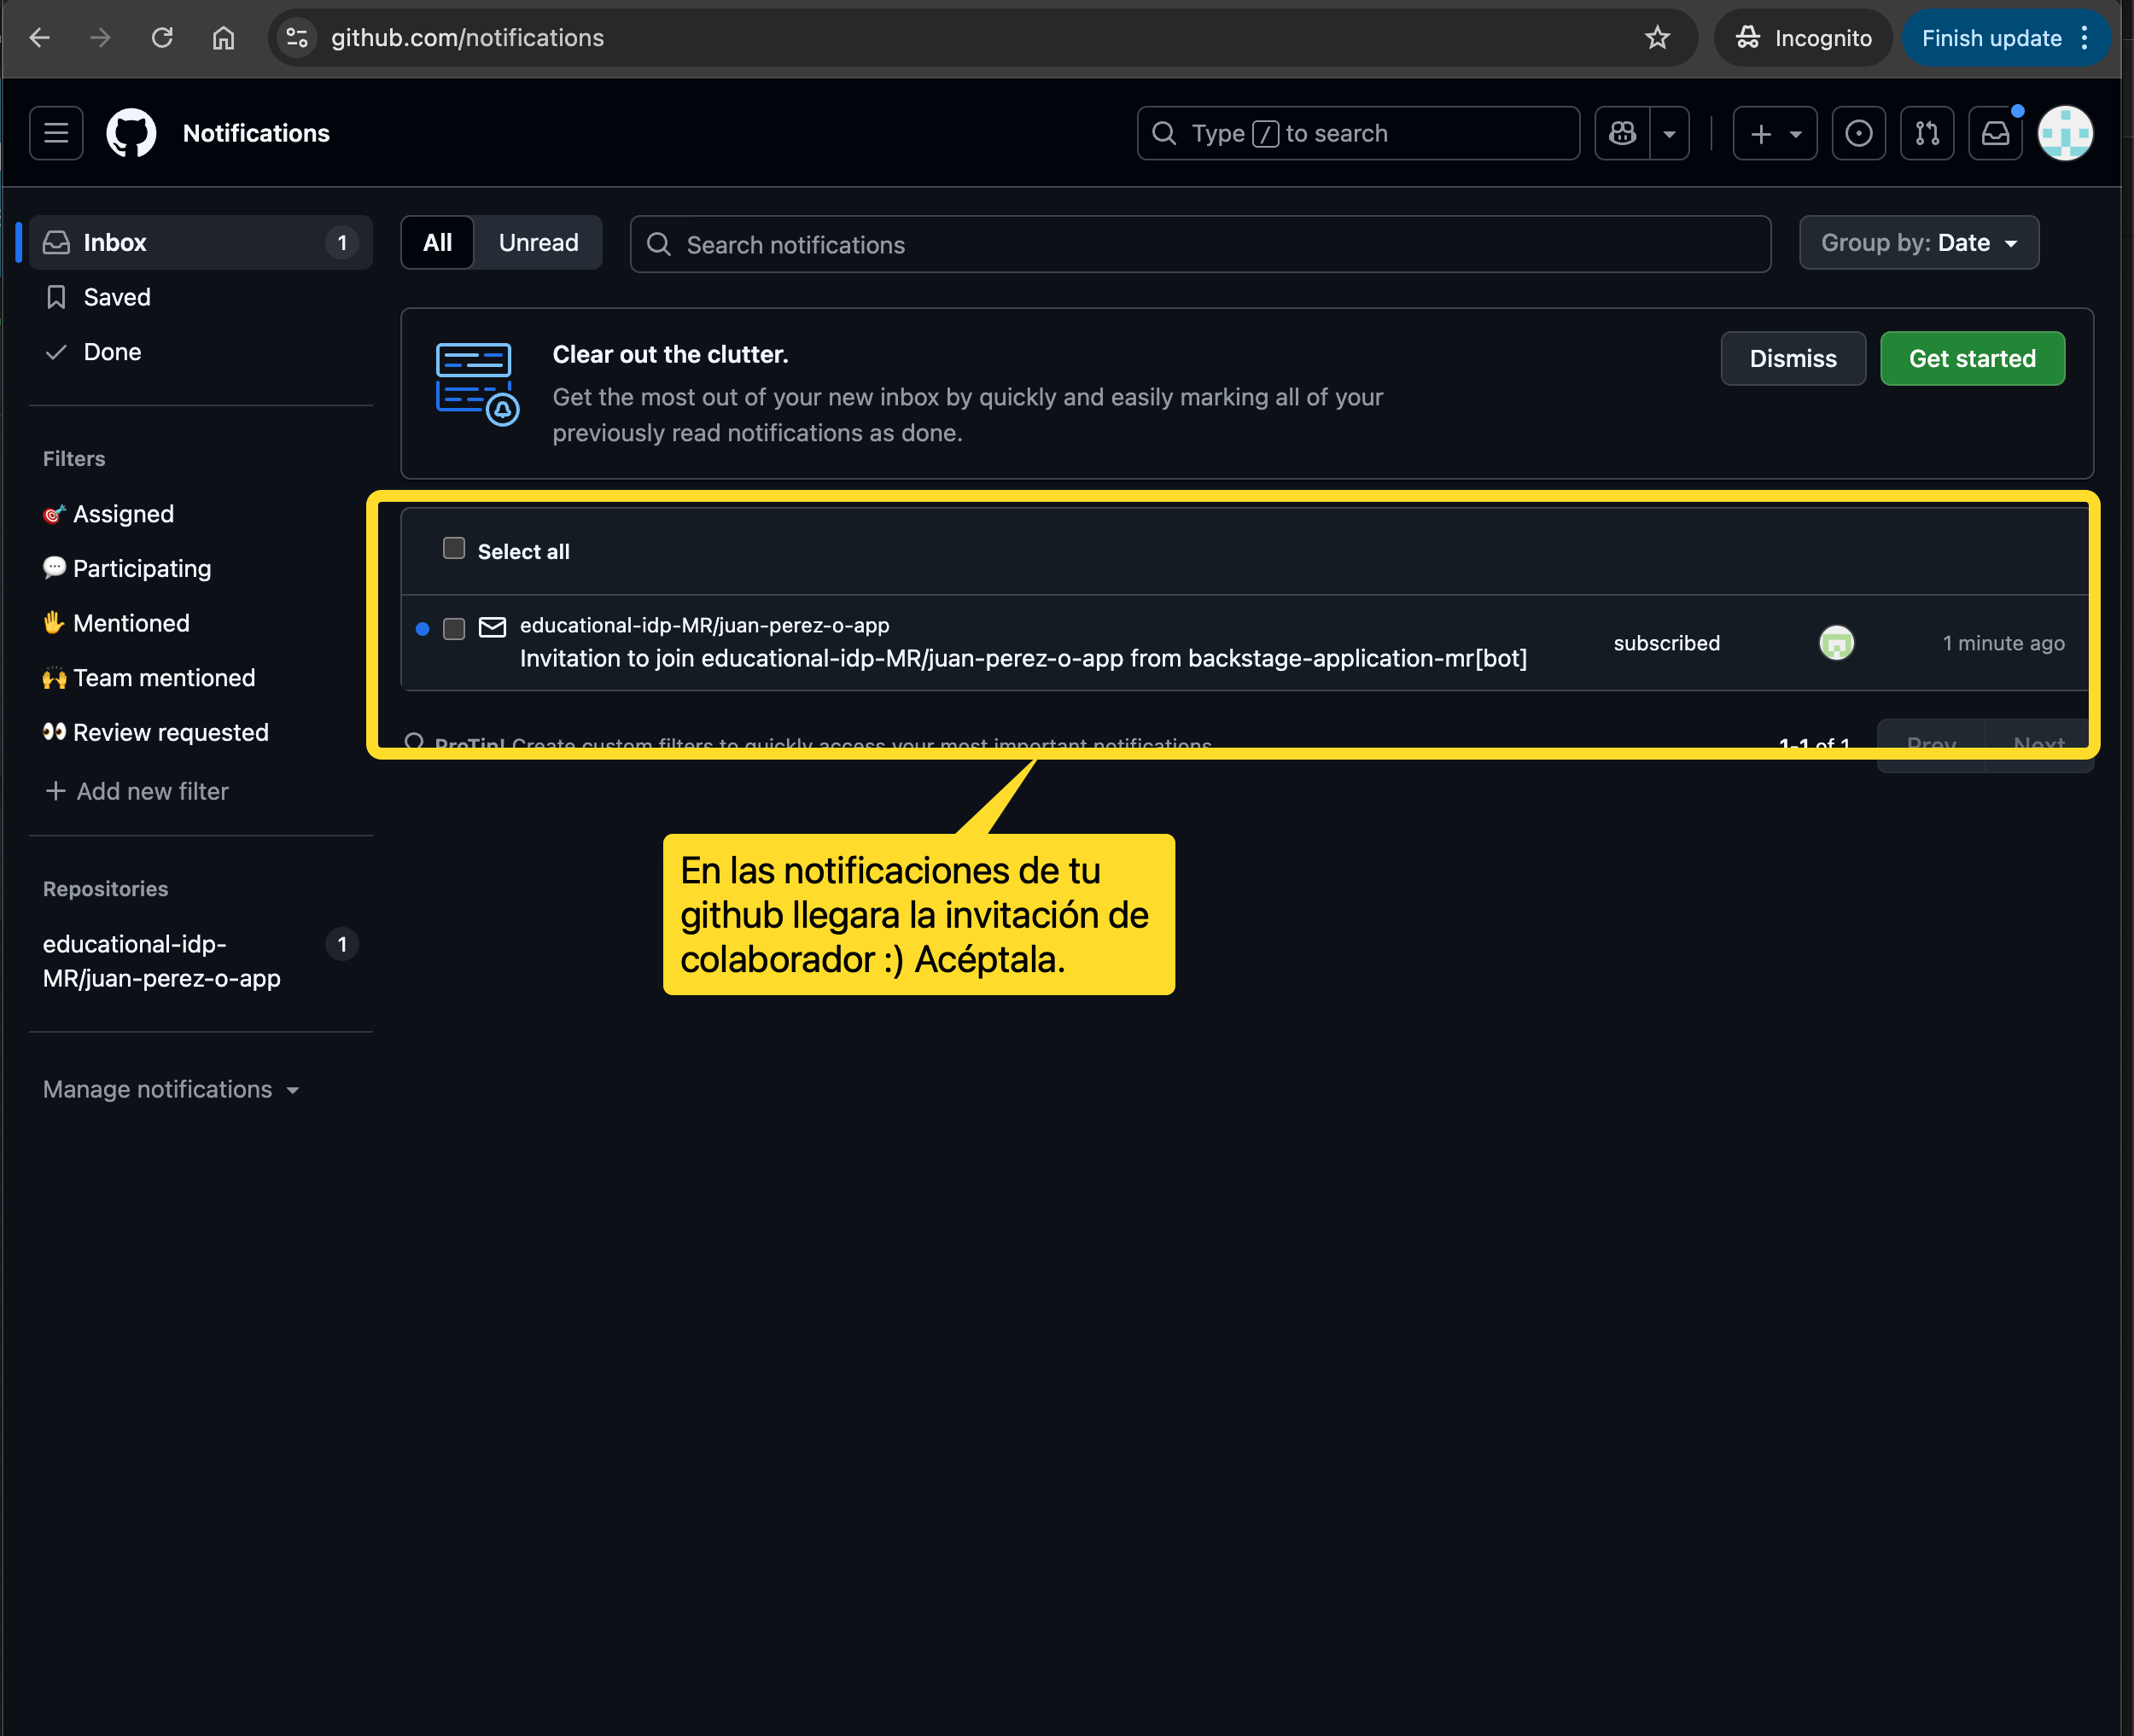Open the Issues icon in header
Screen dimensions: 2134x1736
point(1858,133)
